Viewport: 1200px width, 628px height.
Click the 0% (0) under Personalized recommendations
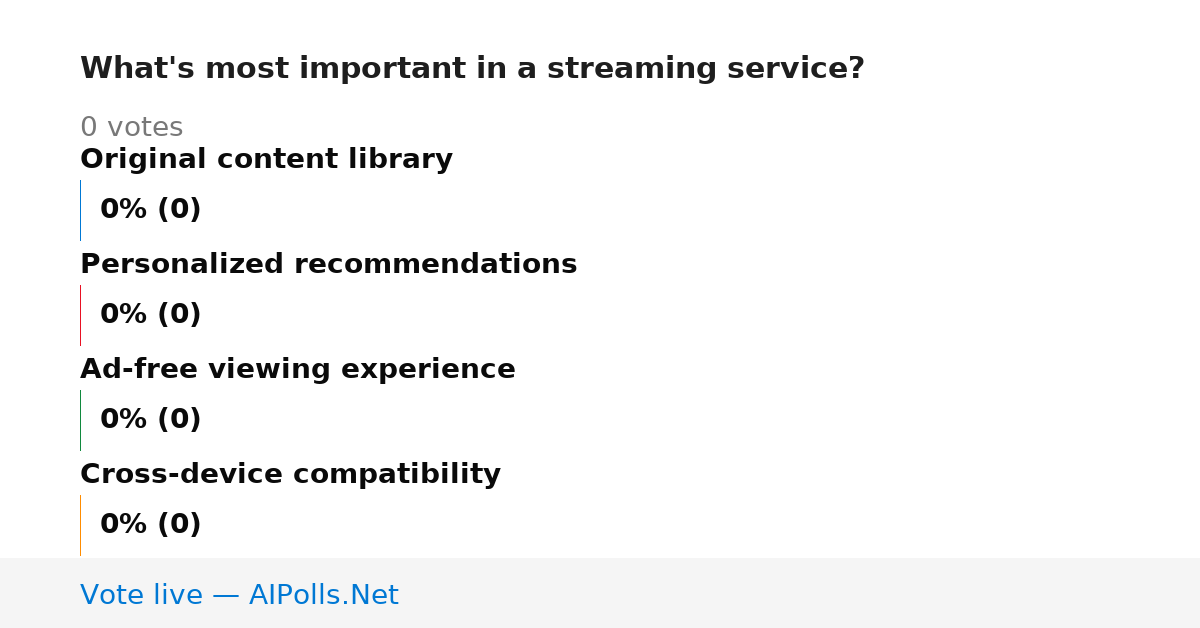[x=151, y=315]
